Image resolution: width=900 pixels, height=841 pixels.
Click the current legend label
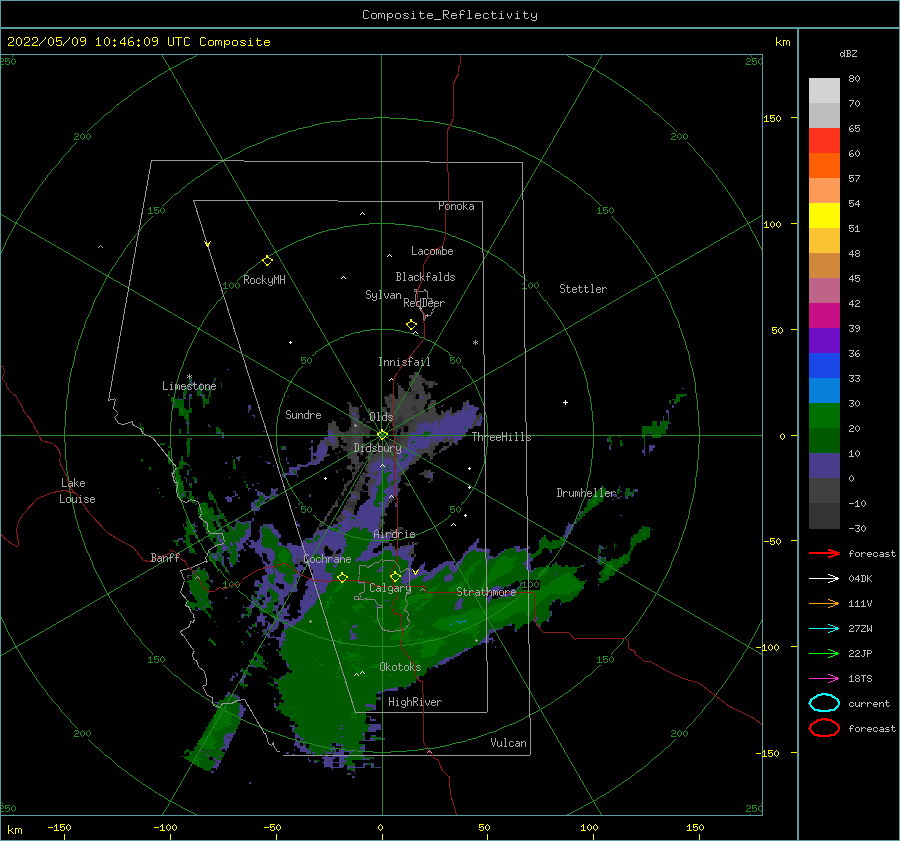point(869,704)
